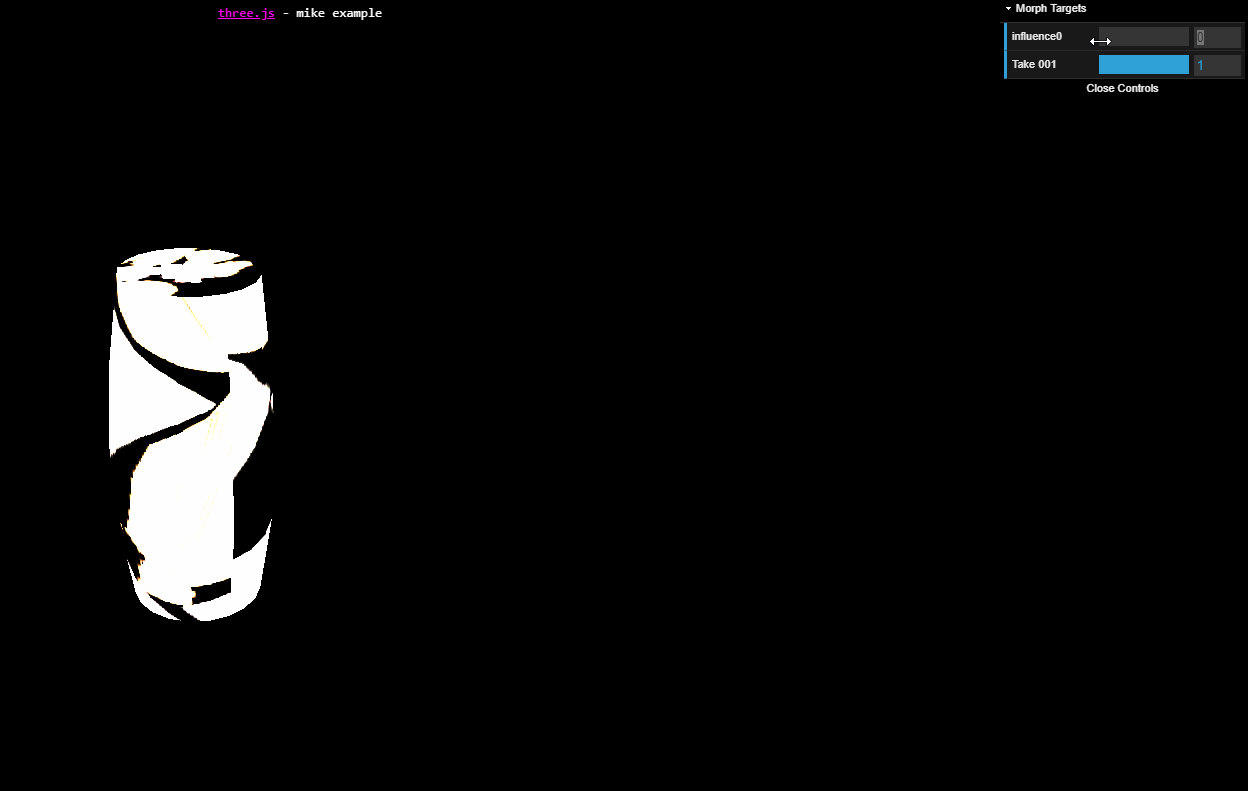Click the 'mike example' page title text
This screenshot has width=1248, height=791.
[338, 13]
